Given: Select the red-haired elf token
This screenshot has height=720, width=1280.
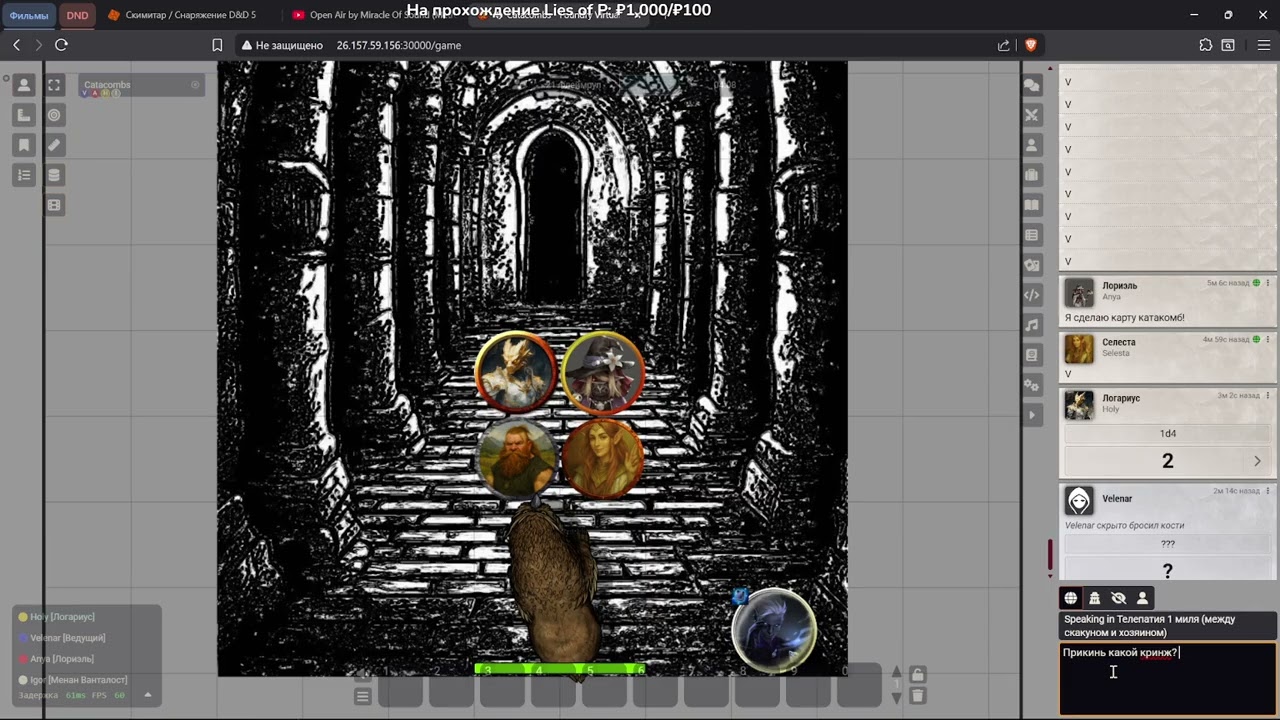Looking at the screenshot, I should coord(603,457).
